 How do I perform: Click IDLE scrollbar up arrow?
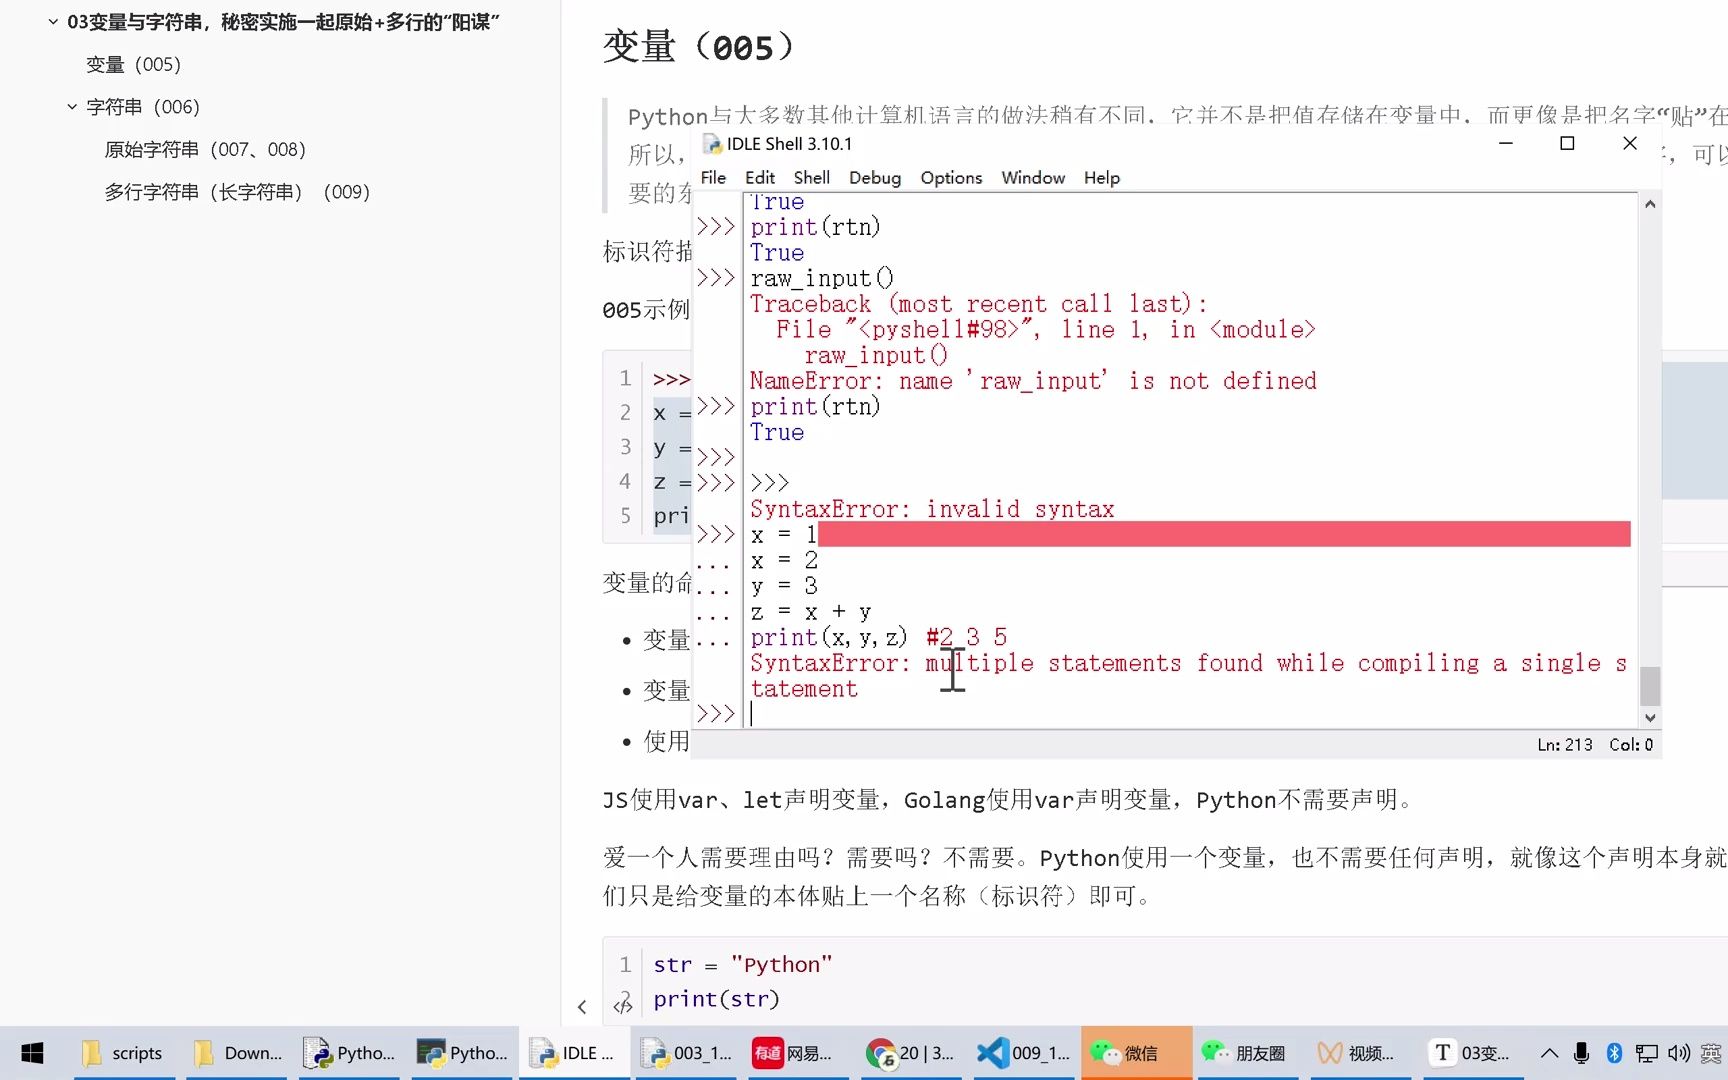1650,204
